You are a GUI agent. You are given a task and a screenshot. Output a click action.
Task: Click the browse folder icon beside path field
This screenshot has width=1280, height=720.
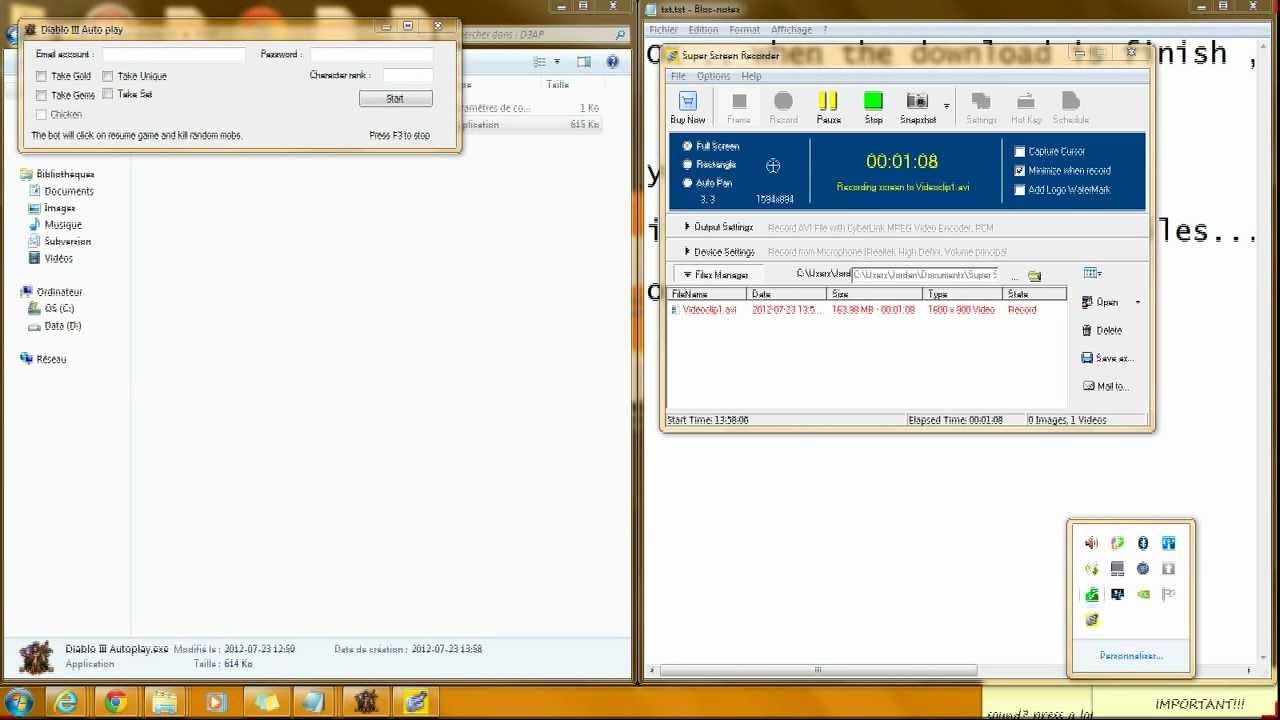(x=1034, y=275)
